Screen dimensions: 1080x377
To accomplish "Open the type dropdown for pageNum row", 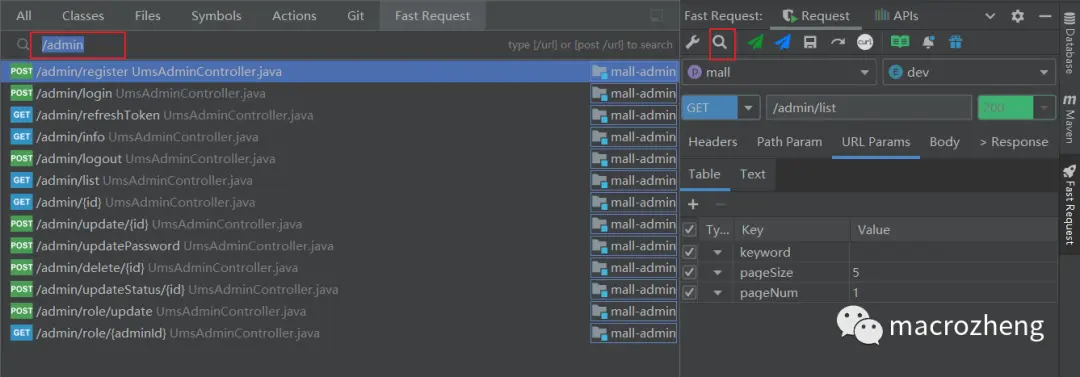I will click(718, 293).
